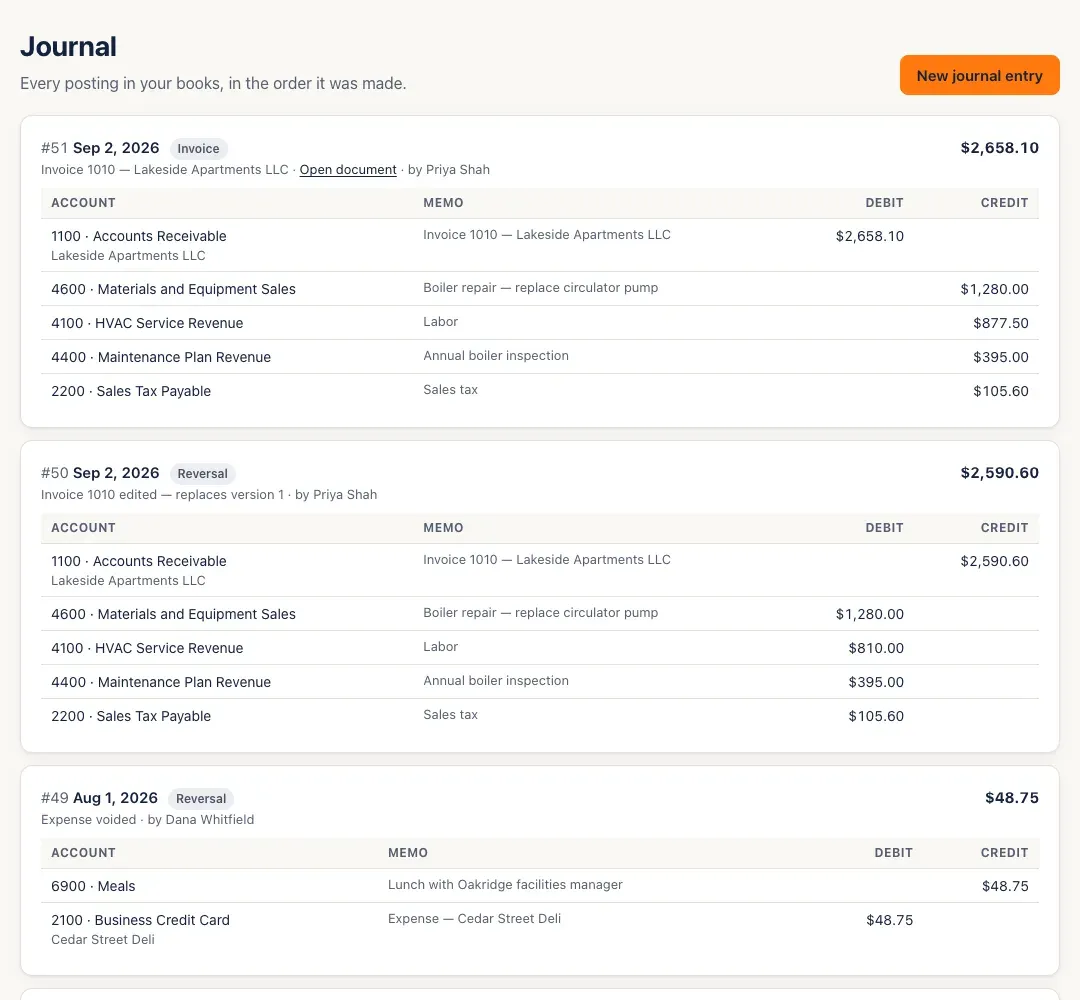Click the Boiler repair memo in entry #50

pos(540,613)
